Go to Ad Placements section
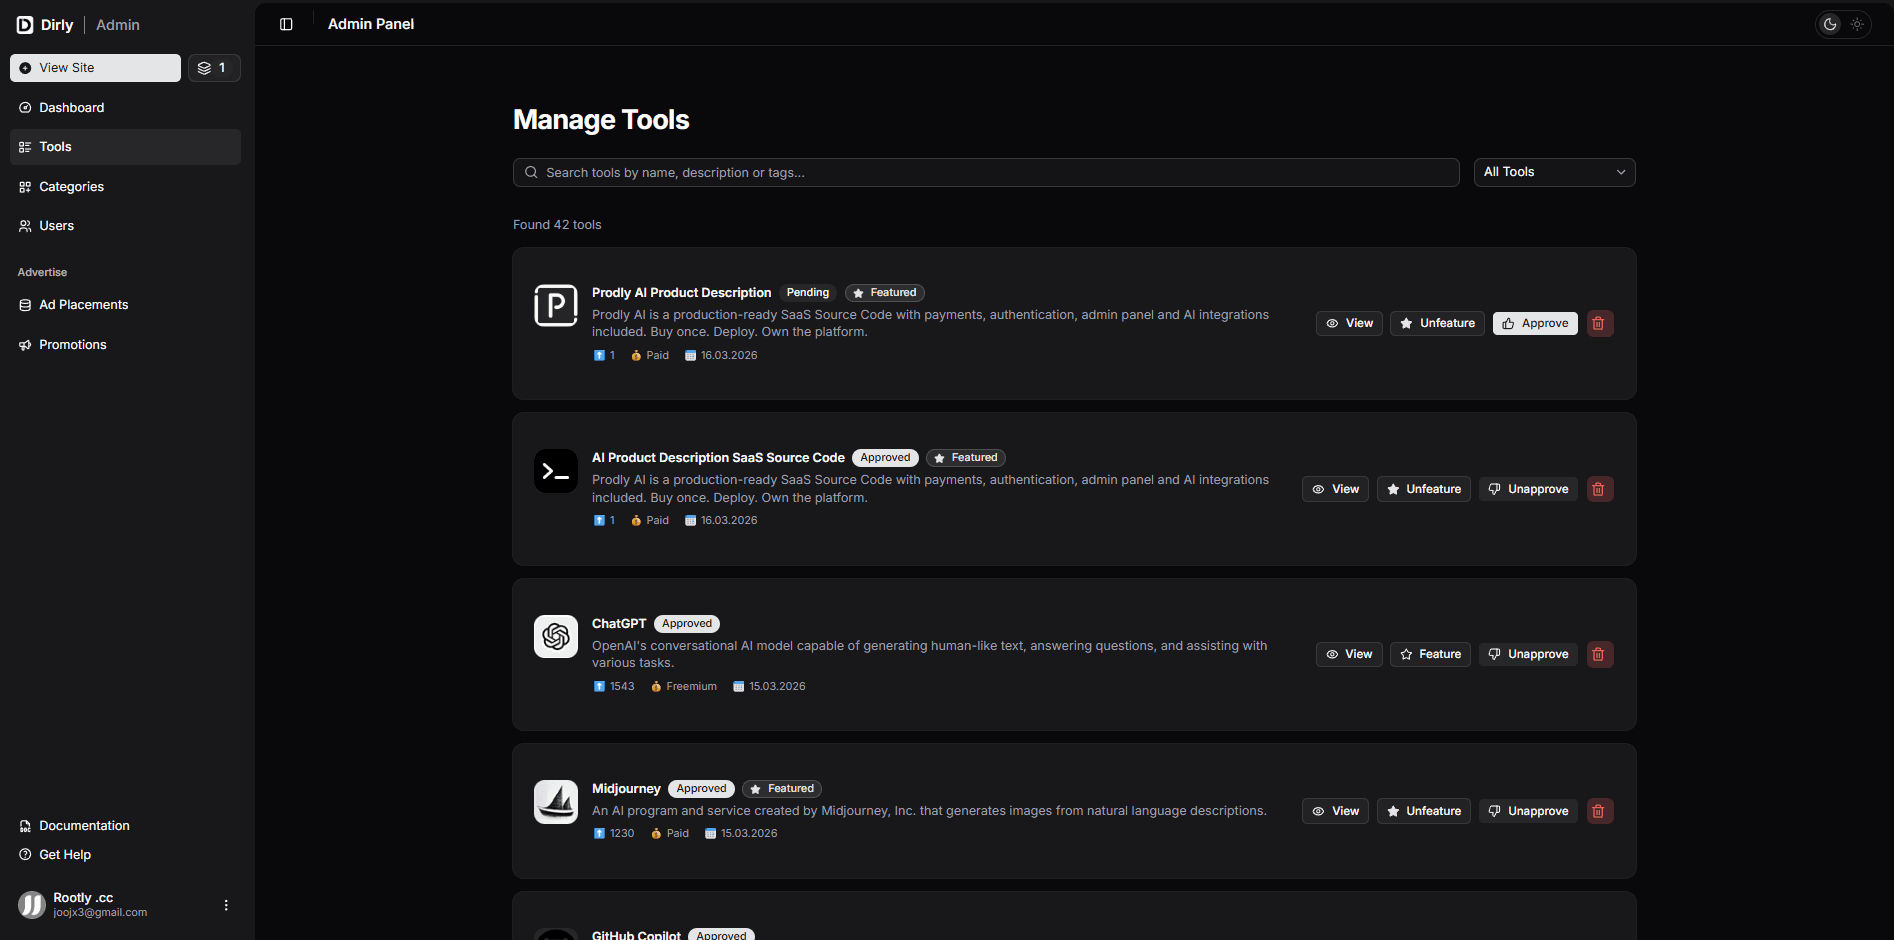Viewport: 1894px width, 940px height. pyautogui.click(x=83, y=305)
